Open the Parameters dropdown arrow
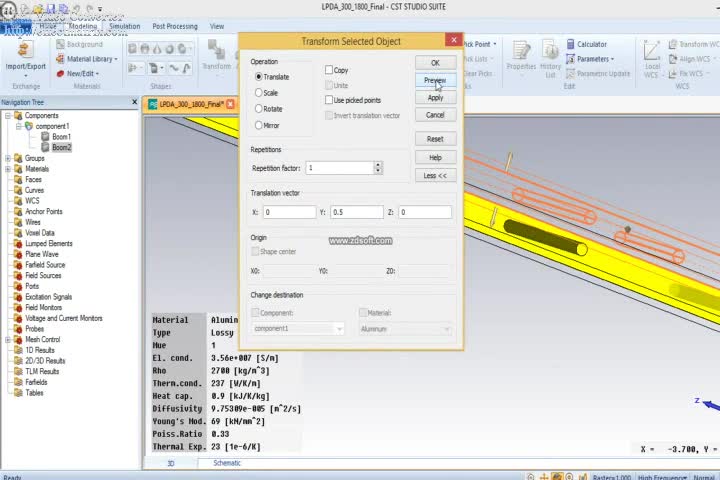Screen dimensions: 720x480 [612, 59]
